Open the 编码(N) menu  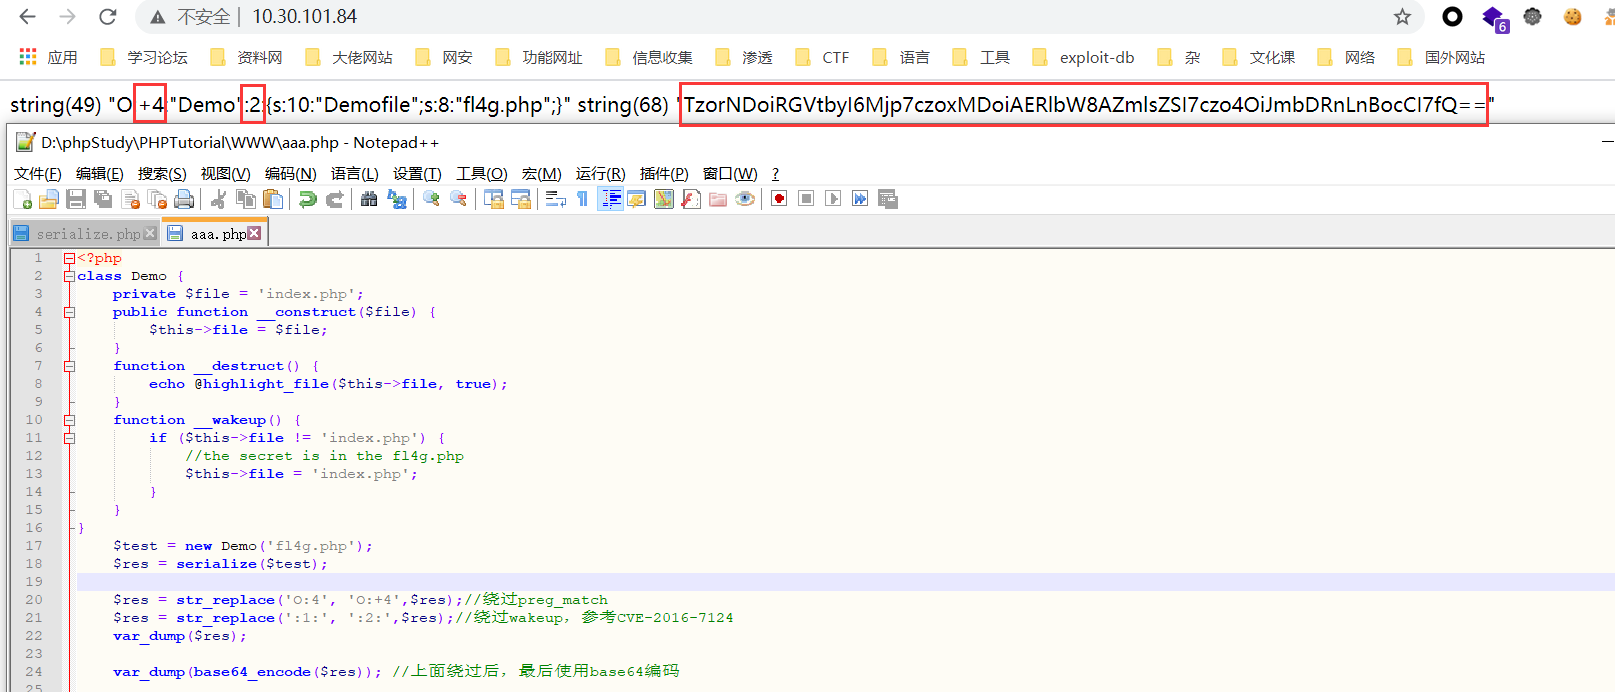(290, 174)
